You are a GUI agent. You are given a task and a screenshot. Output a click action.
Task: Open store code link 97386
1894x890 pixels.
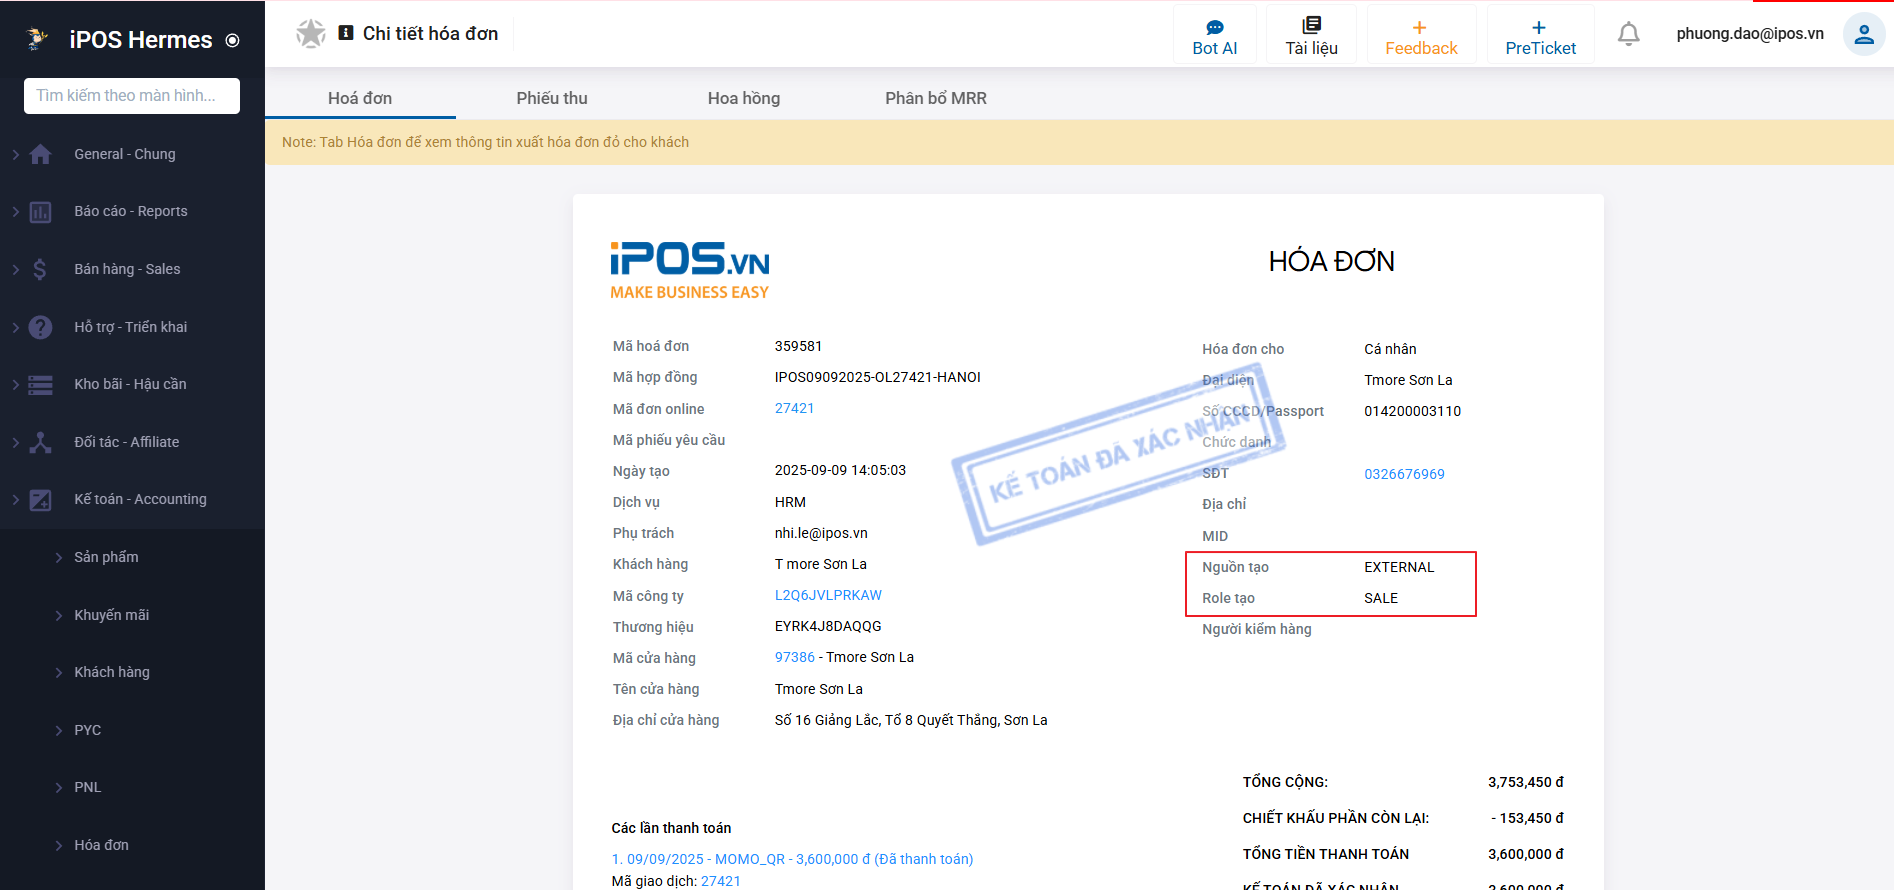(x=794, y=657)
